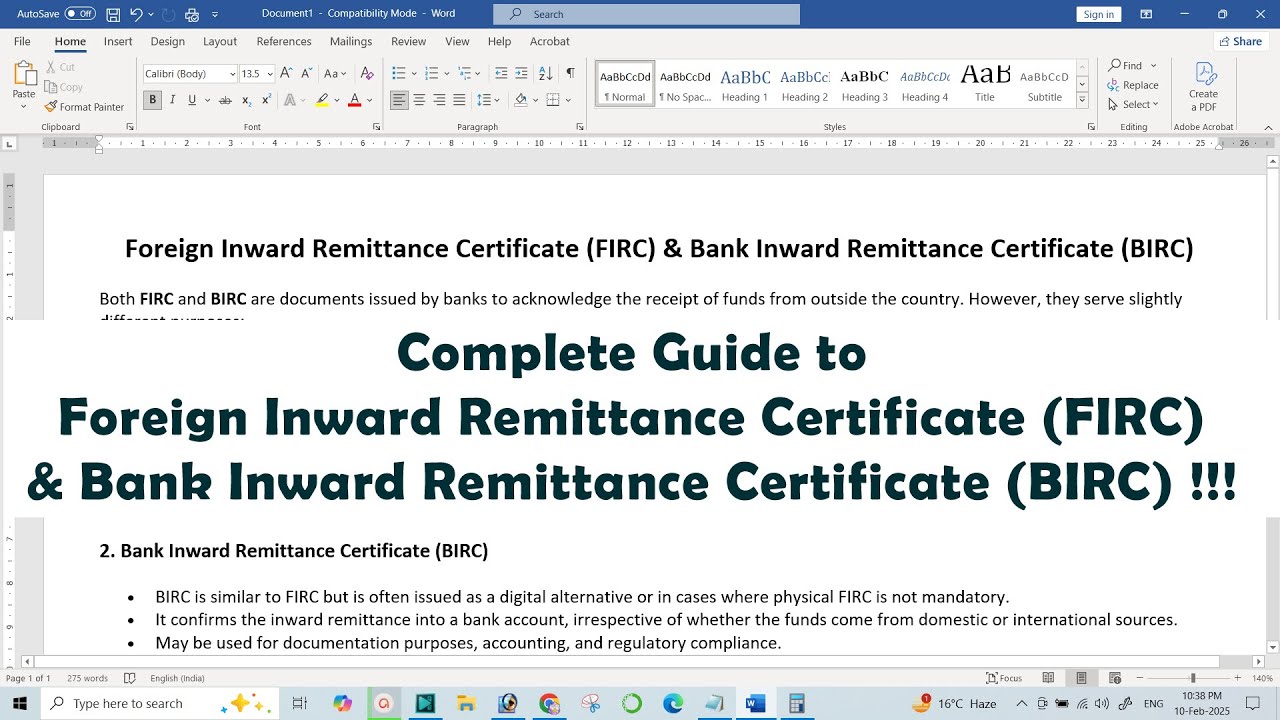
Task: Apply numbered list formatting
Action: (x=430, y=74)
